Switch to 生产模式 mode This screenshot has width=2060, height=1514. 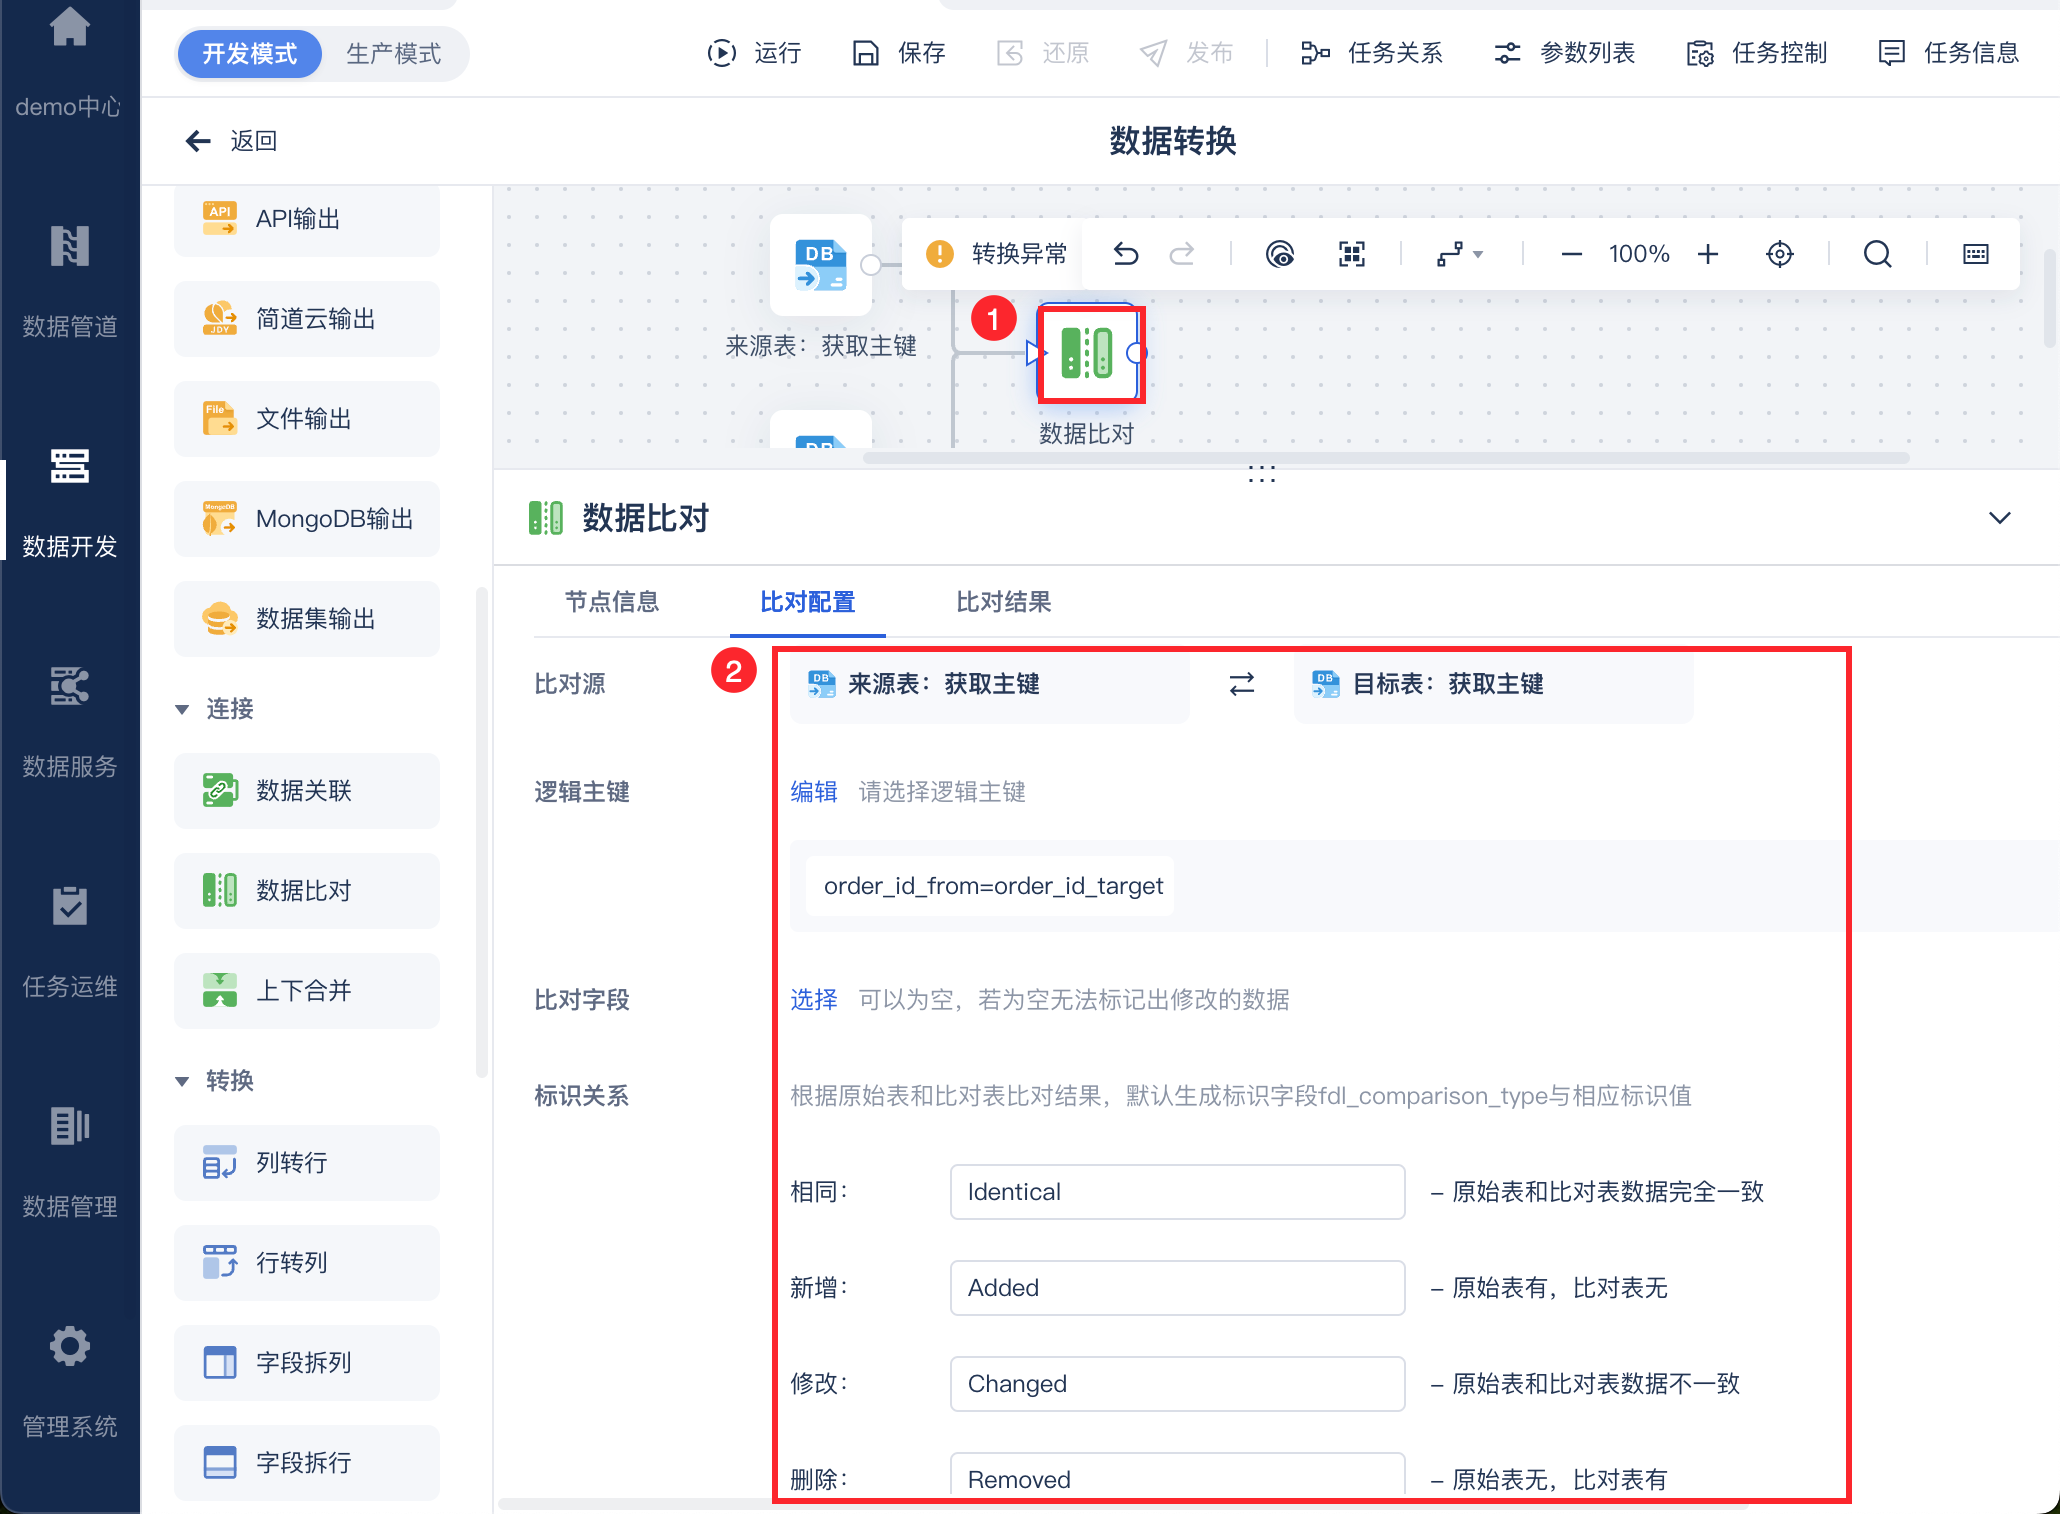tap(393, 53)
